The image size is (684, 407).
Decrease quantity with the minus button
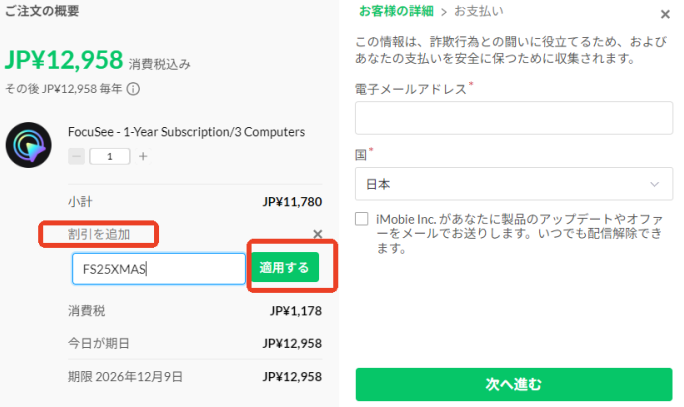[77, 156]
